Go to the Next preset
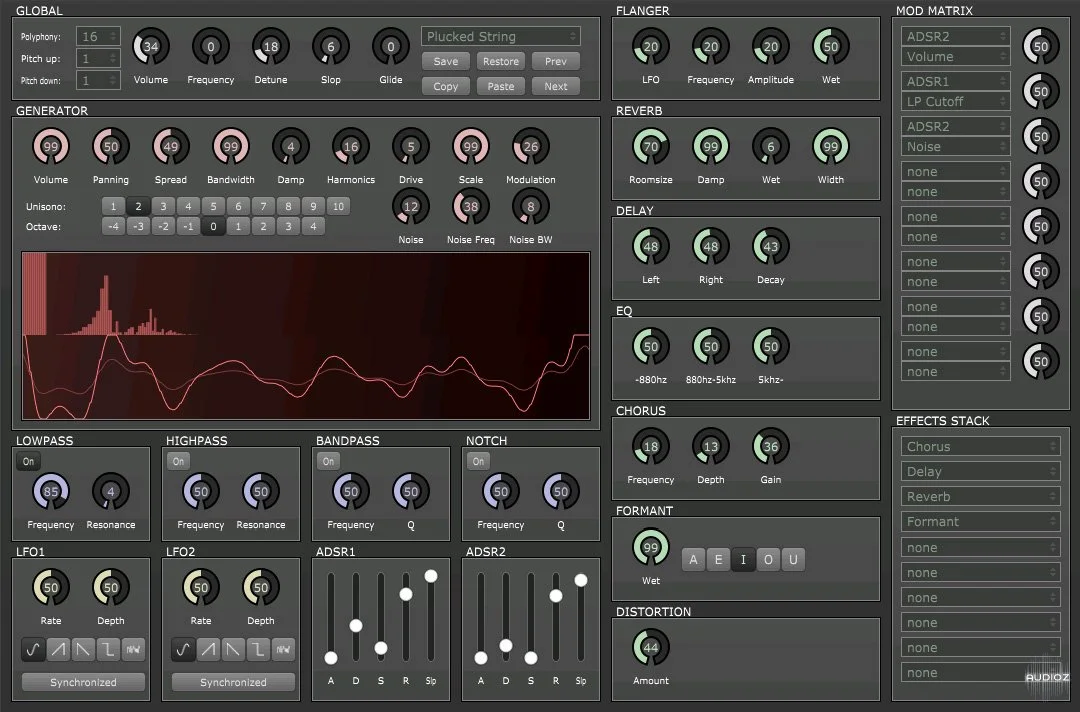 tap(556, 86)
